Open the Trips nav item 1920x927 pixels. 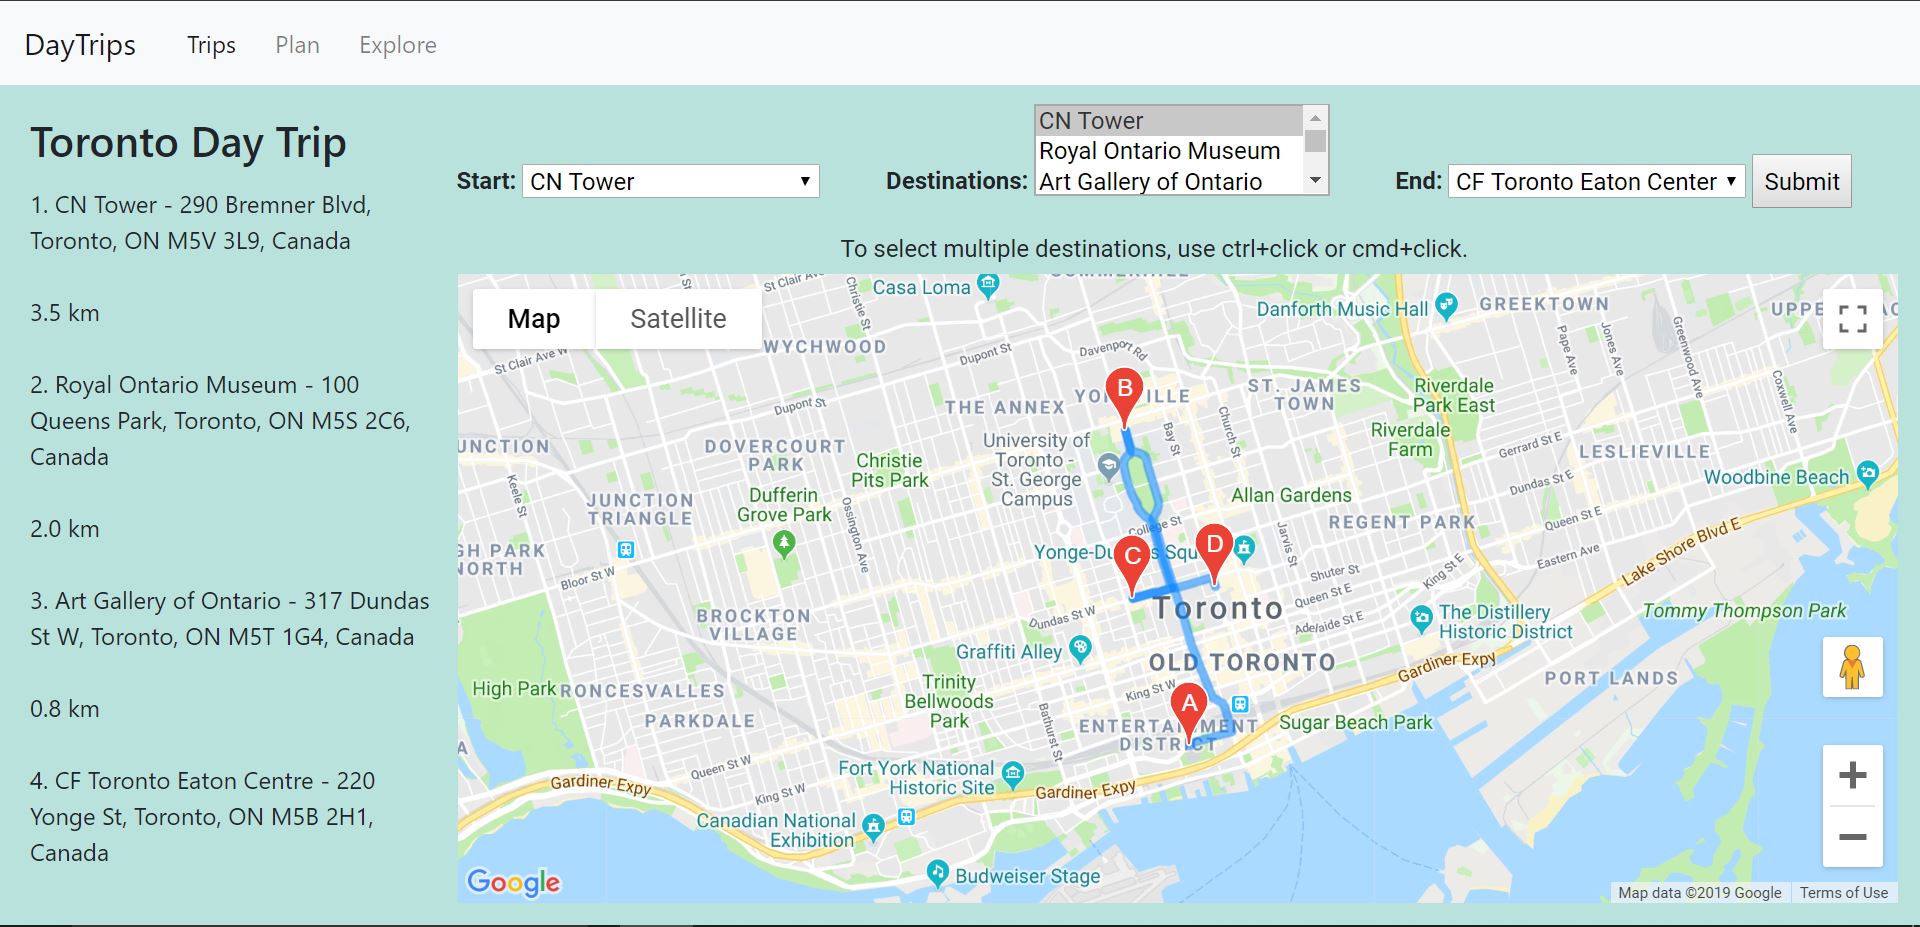click(x=211, y=45)
